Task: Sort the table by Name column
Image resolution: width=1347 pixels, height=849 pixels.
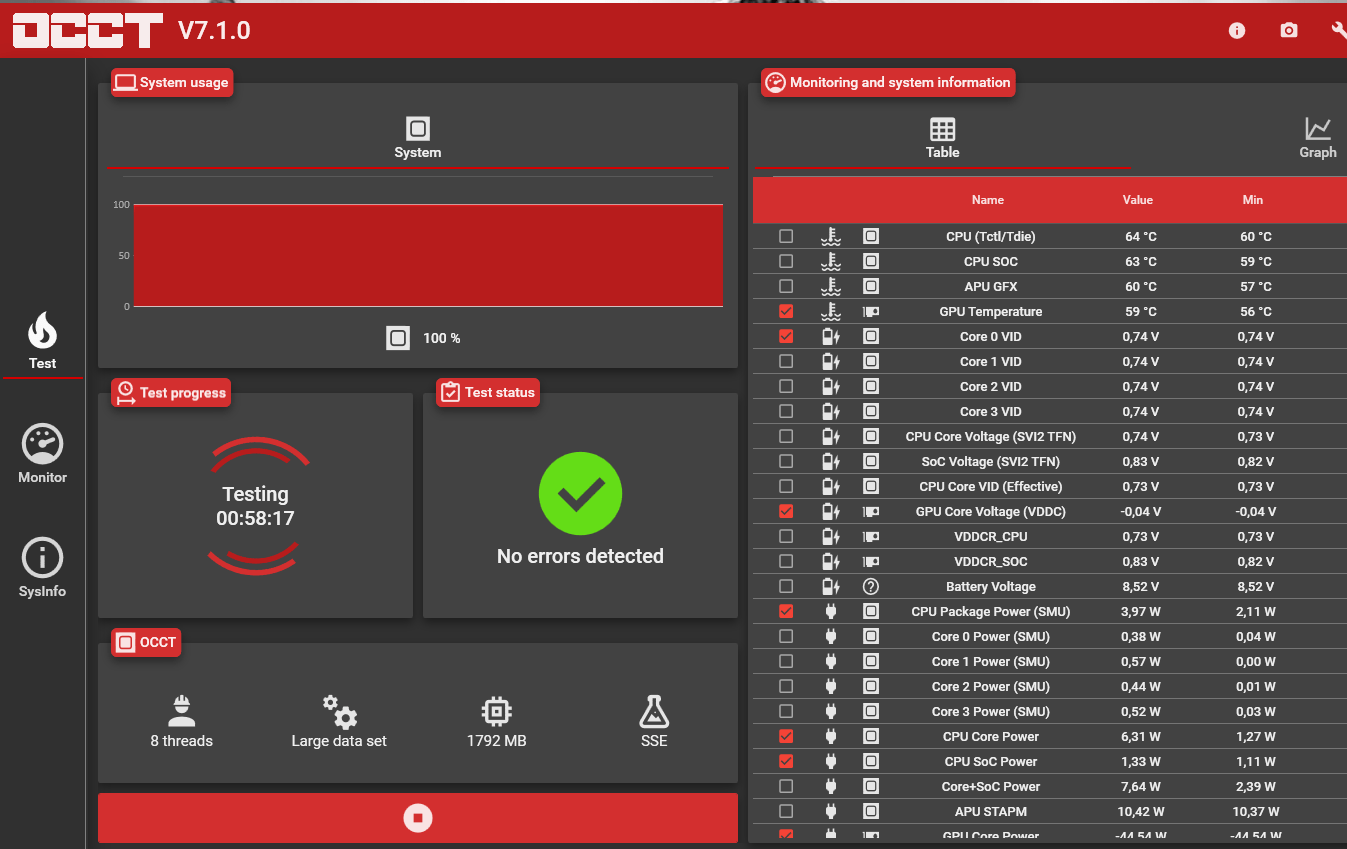Action: 988,200
